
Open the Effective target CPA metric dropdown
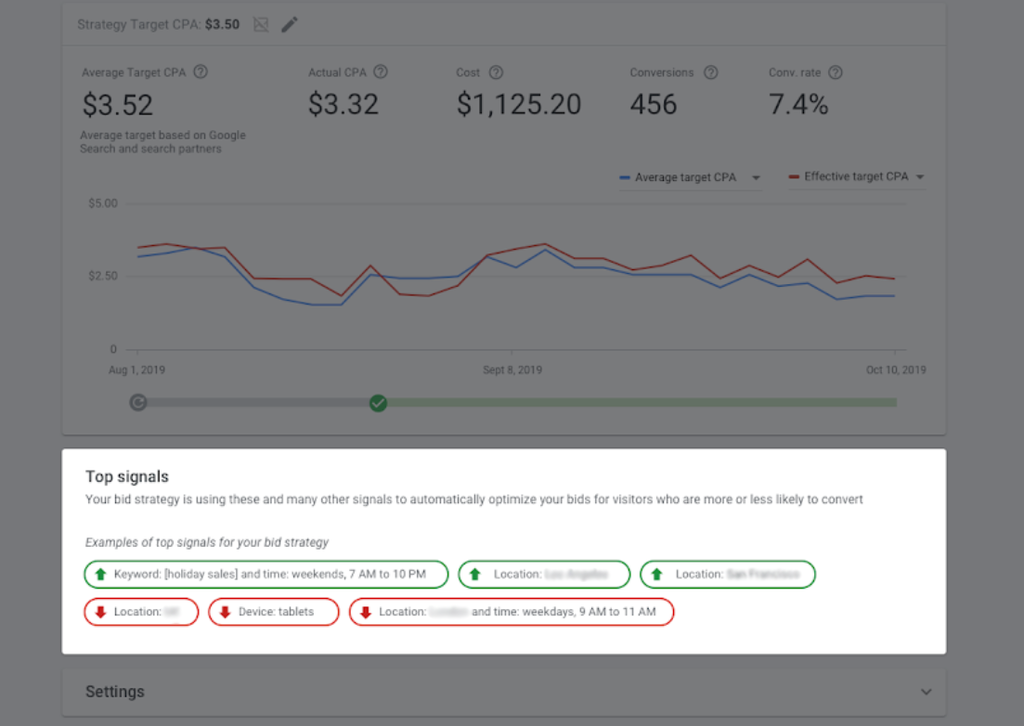coord(919,178)
